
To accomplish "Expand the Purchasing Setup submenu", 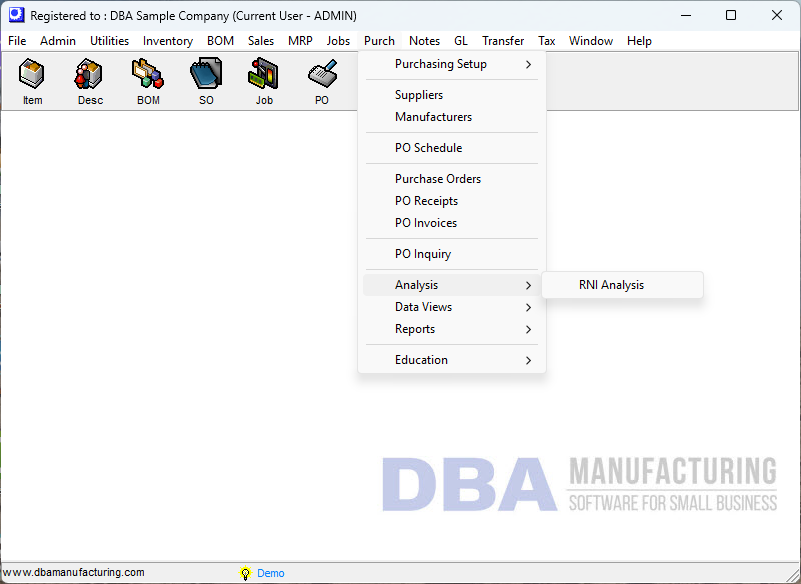I will point(452,64).
